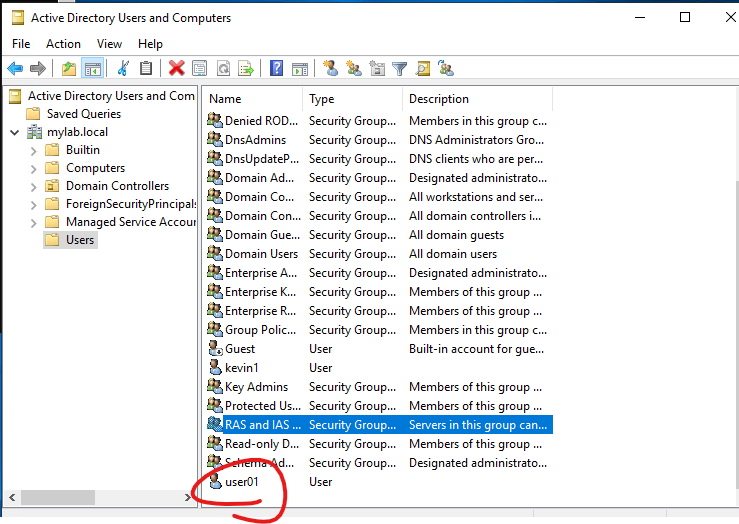The height and width of the screenshot is (524, 739).
Task: Click Add to group toolbar icon
Action: point(446,69)
